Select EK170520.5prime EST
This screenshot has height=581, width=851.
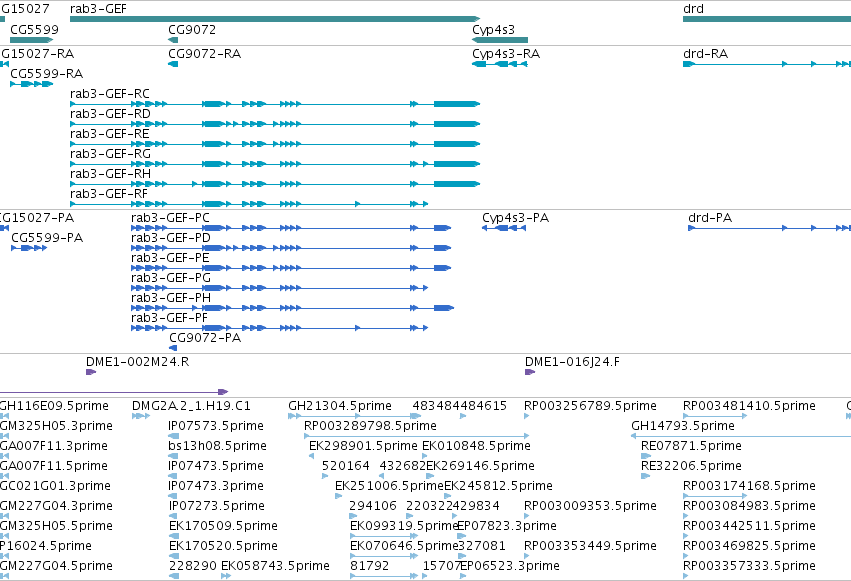click(174, 557)
